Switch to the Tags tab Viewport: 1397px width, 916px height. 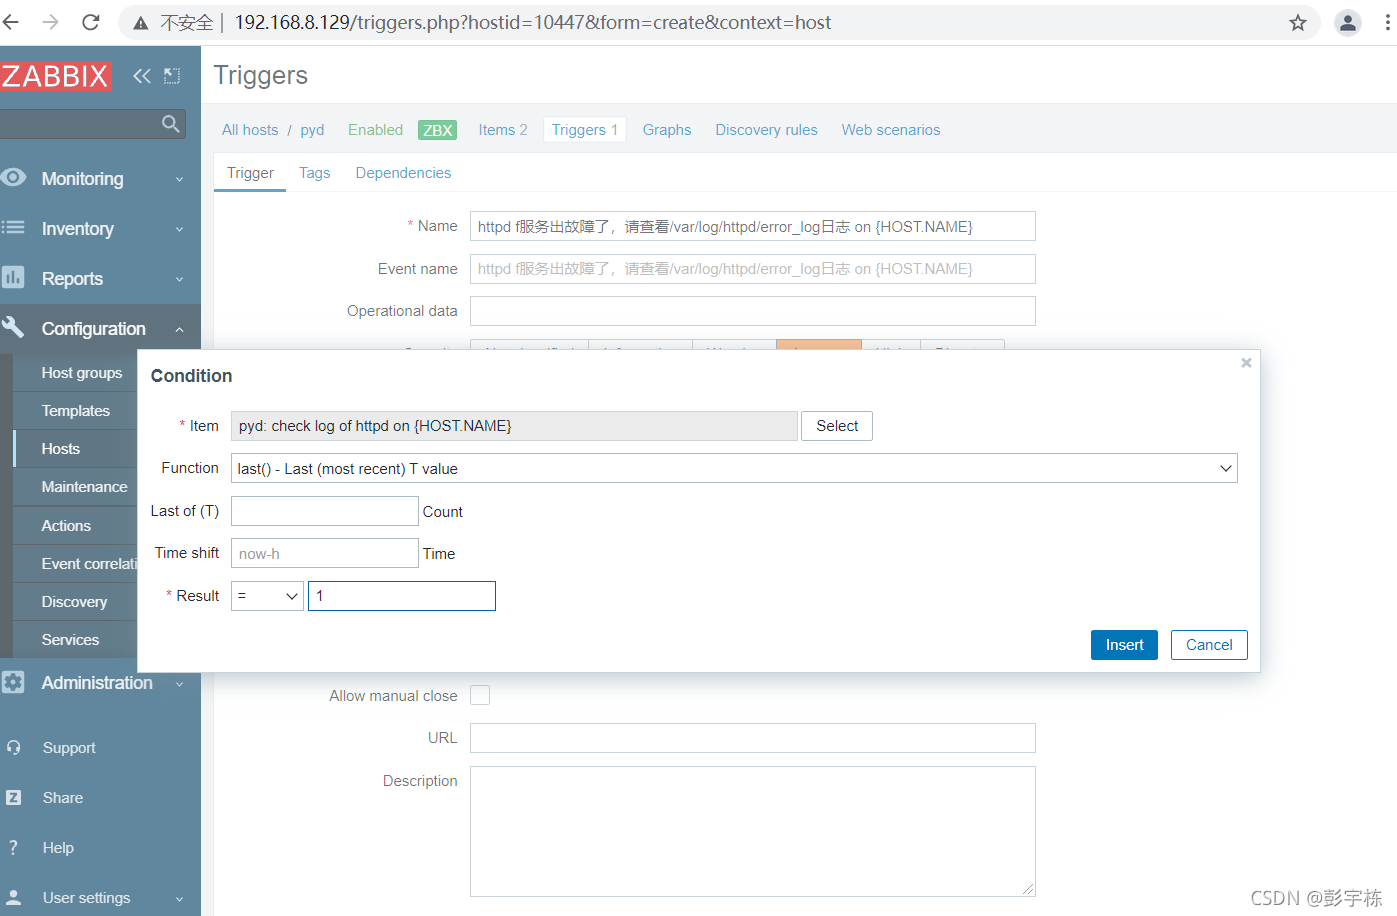(x=314, y=173)
